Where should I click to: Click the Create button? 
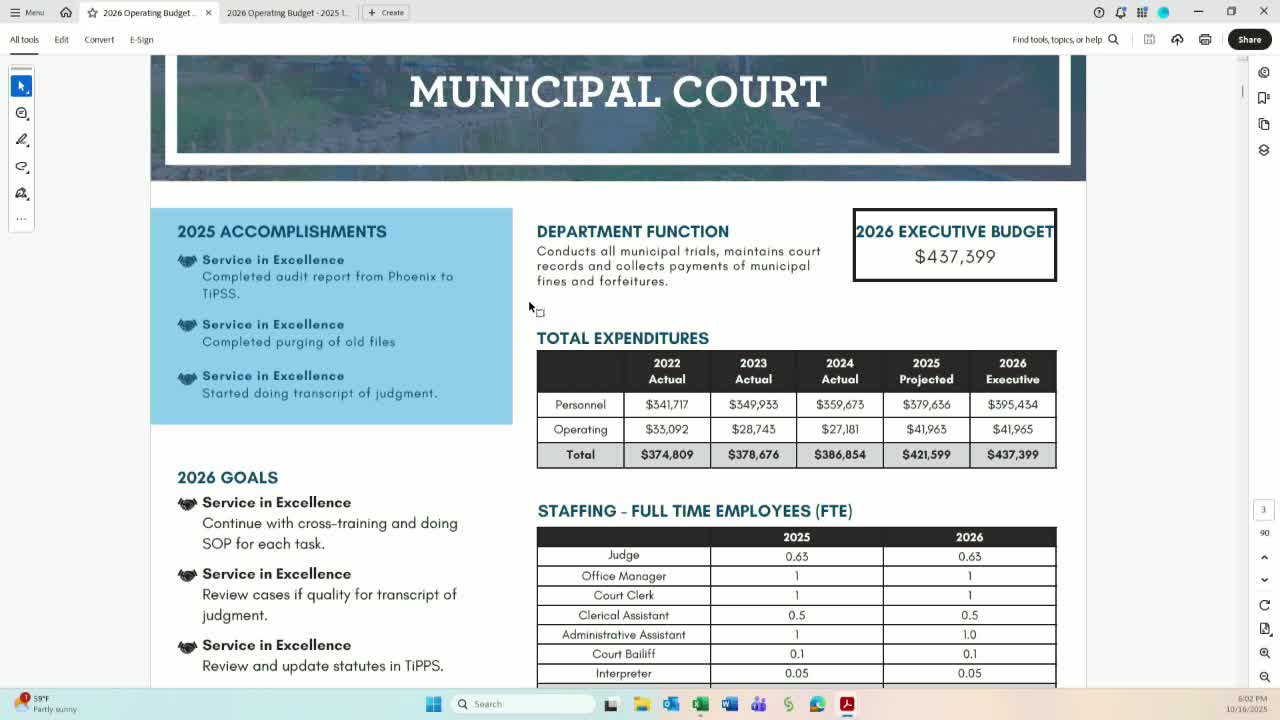coord(385,13)
